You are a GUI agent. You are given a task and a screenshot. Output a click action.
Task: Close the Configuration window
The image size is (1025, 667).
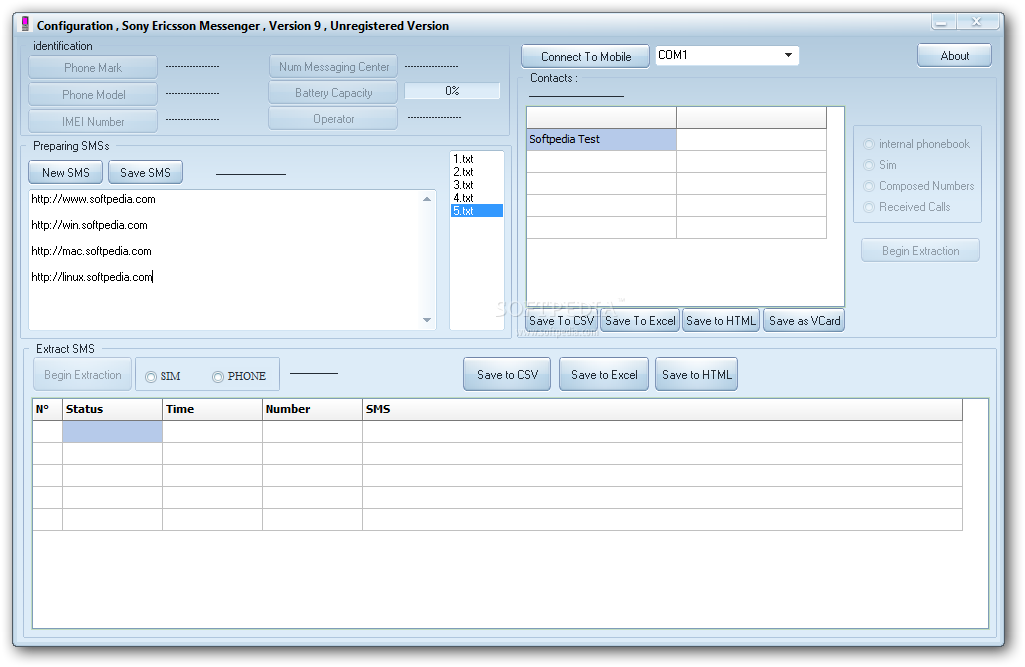pos(977,22)
